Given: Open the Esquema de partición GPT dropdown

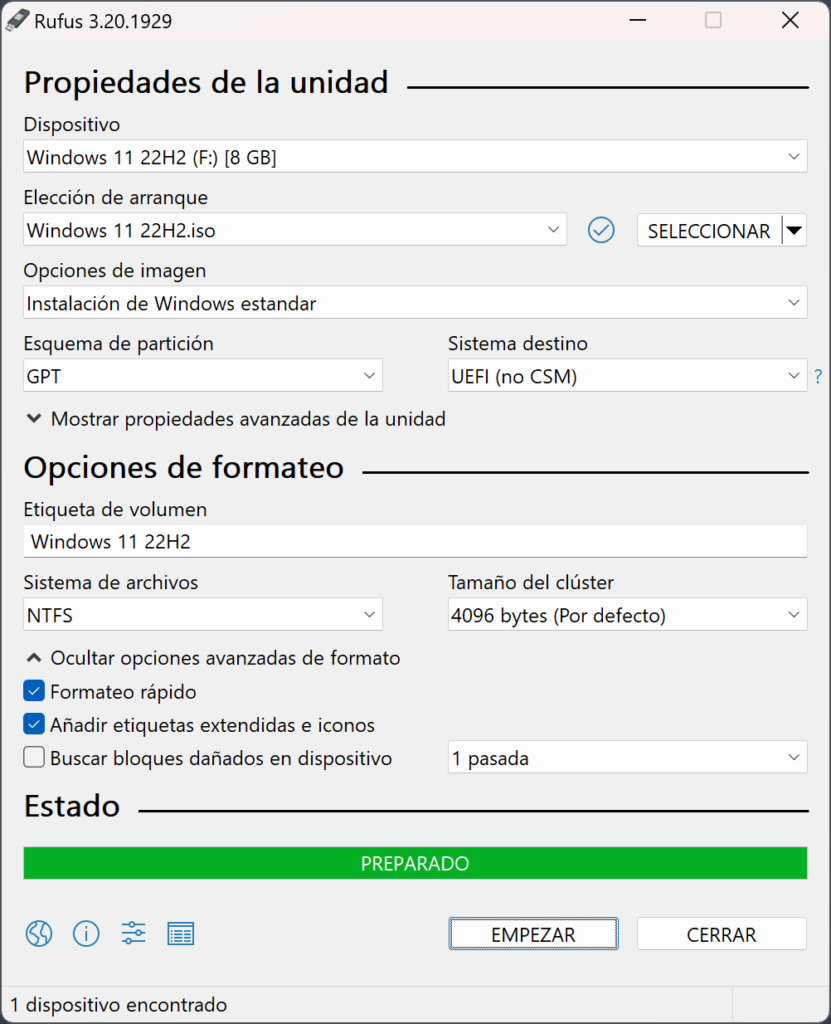Looking at the screenshot, I should click(x=203, y=376).
